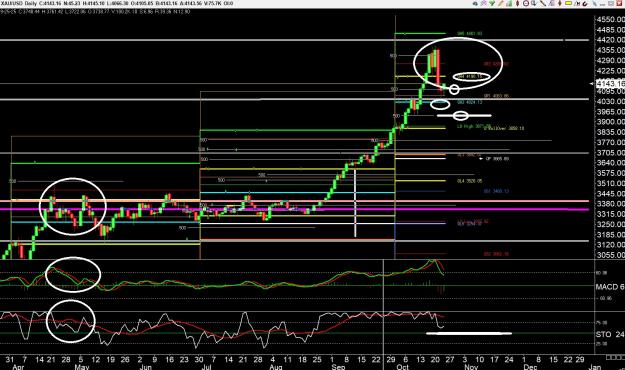Click the May month label on time axis
625x370 pixels.
pyautogui.click(x=82, y=367)
